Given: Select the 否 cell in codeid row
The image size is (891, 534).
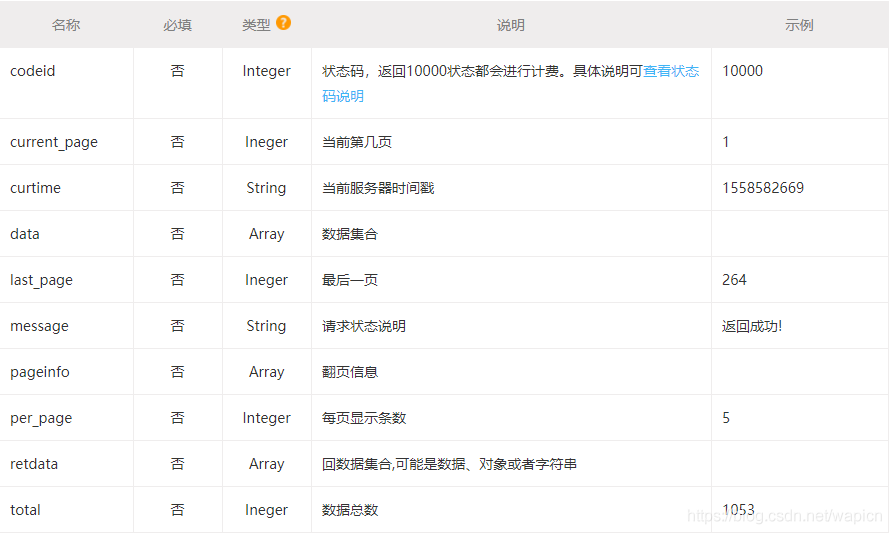Looking at the screenshot, I should pos(177,71).
